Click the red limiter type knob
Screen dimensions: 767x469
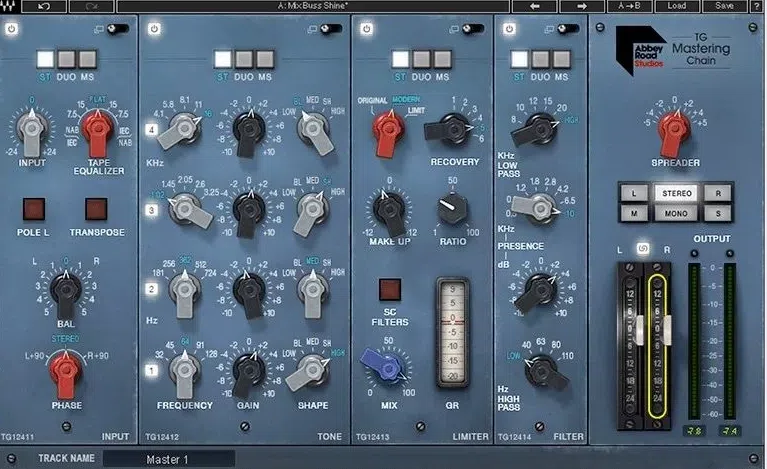pos(388,130)
